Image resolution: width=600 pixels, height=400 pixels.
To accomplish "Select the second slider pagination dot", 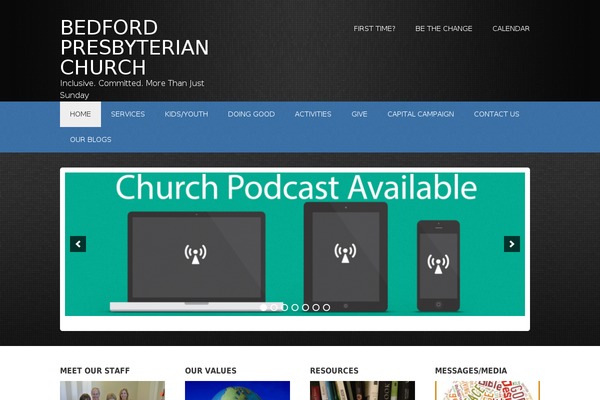I will tap(274, 307).
